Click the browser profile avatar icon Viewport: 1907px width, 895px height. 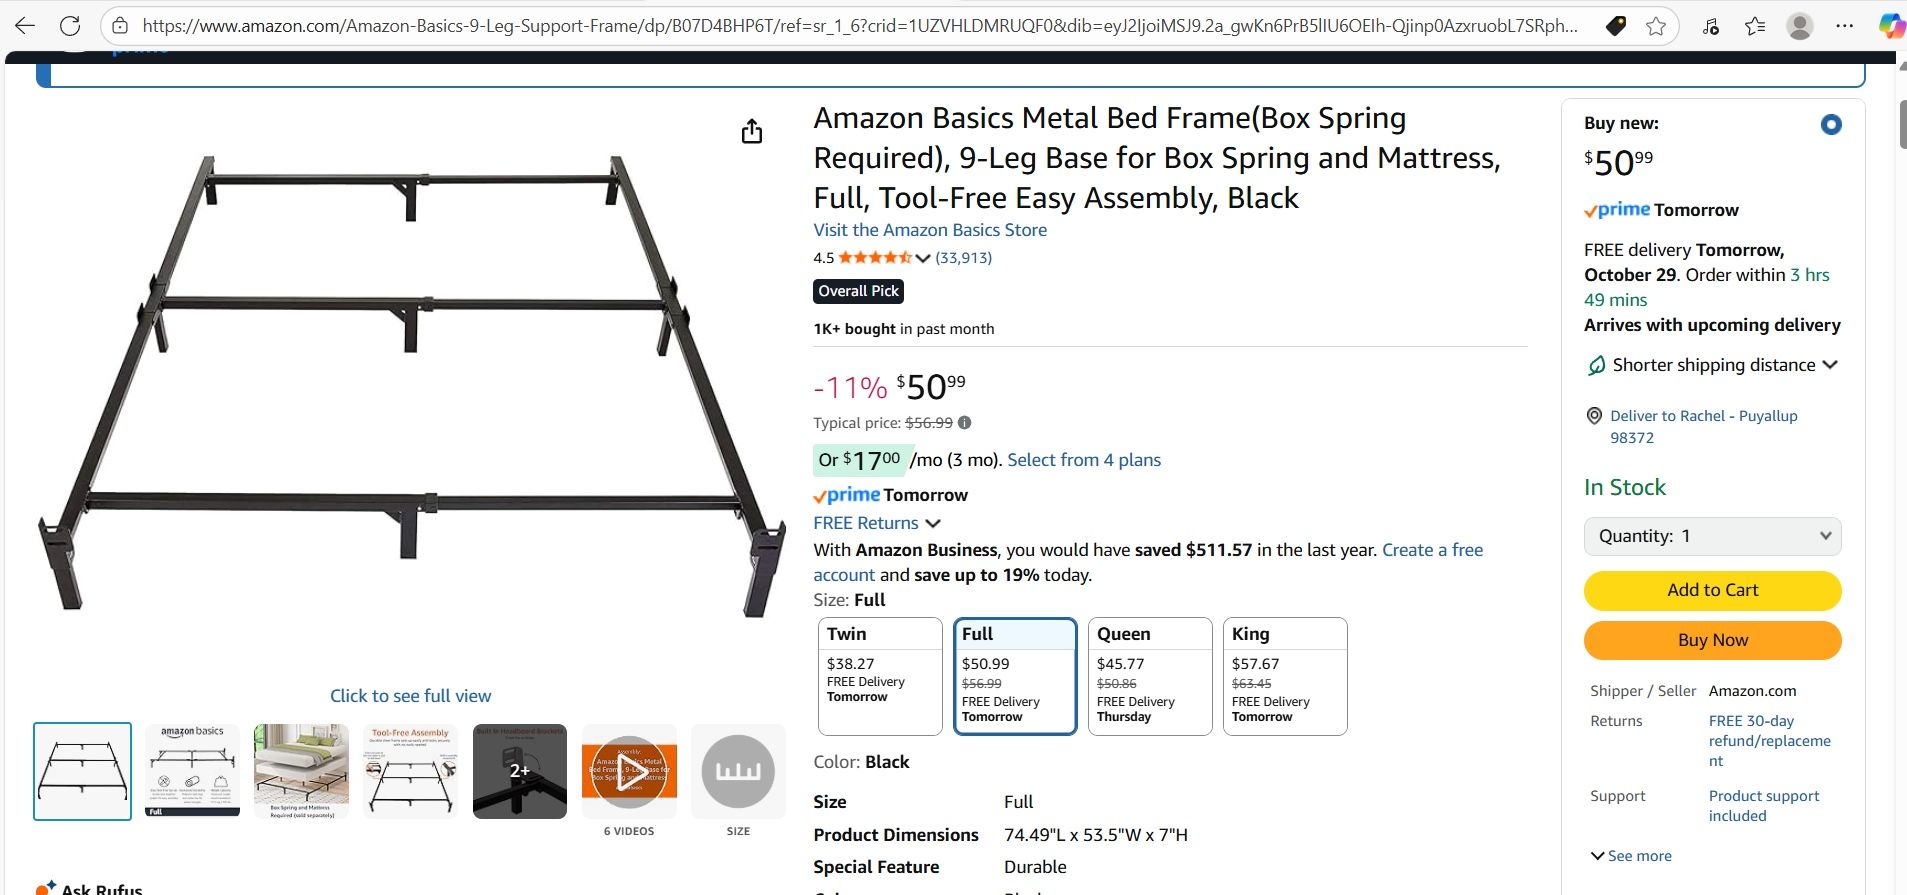point(1801,25)
